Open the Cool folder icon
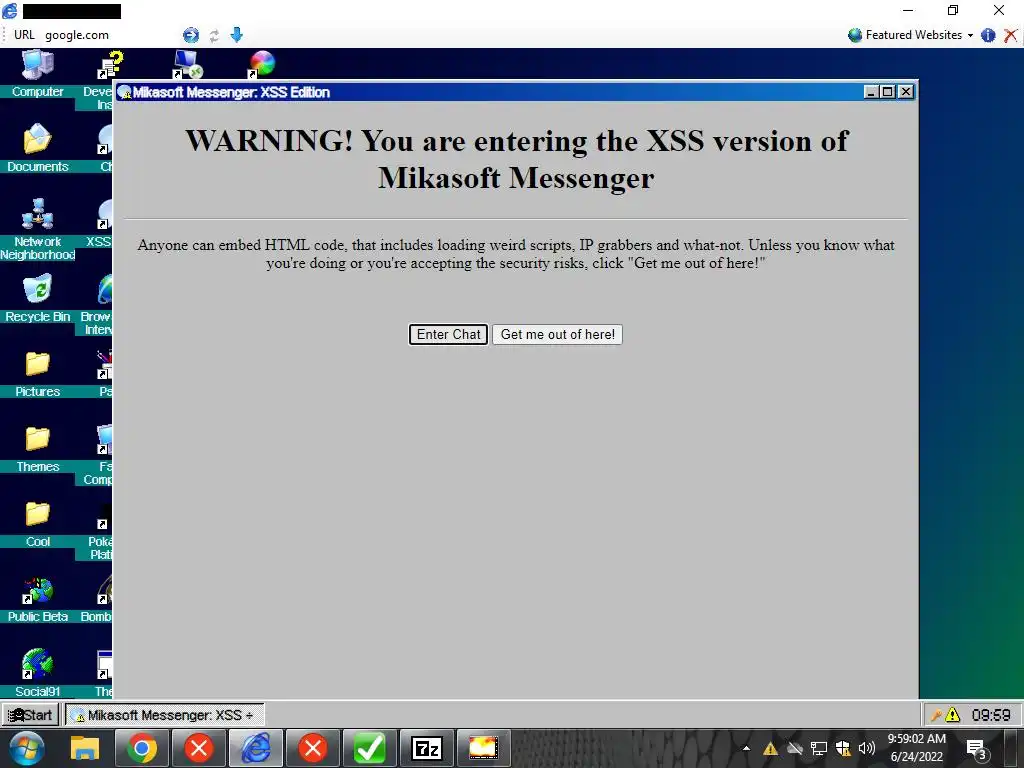Viewport: 1024px width, 768px height. [x=37, y=524]
